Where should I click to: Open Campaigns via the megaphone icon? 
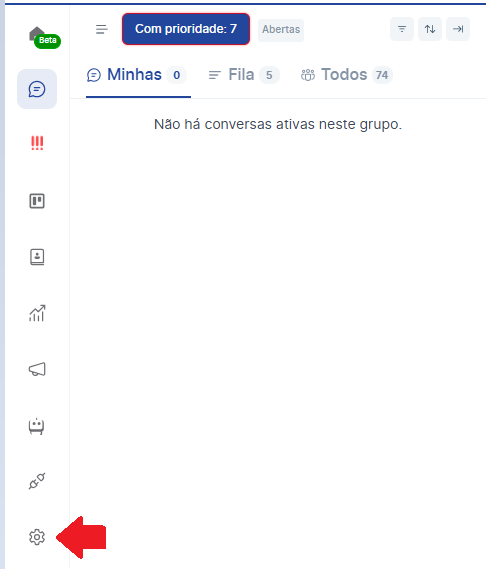coord(37,369)
